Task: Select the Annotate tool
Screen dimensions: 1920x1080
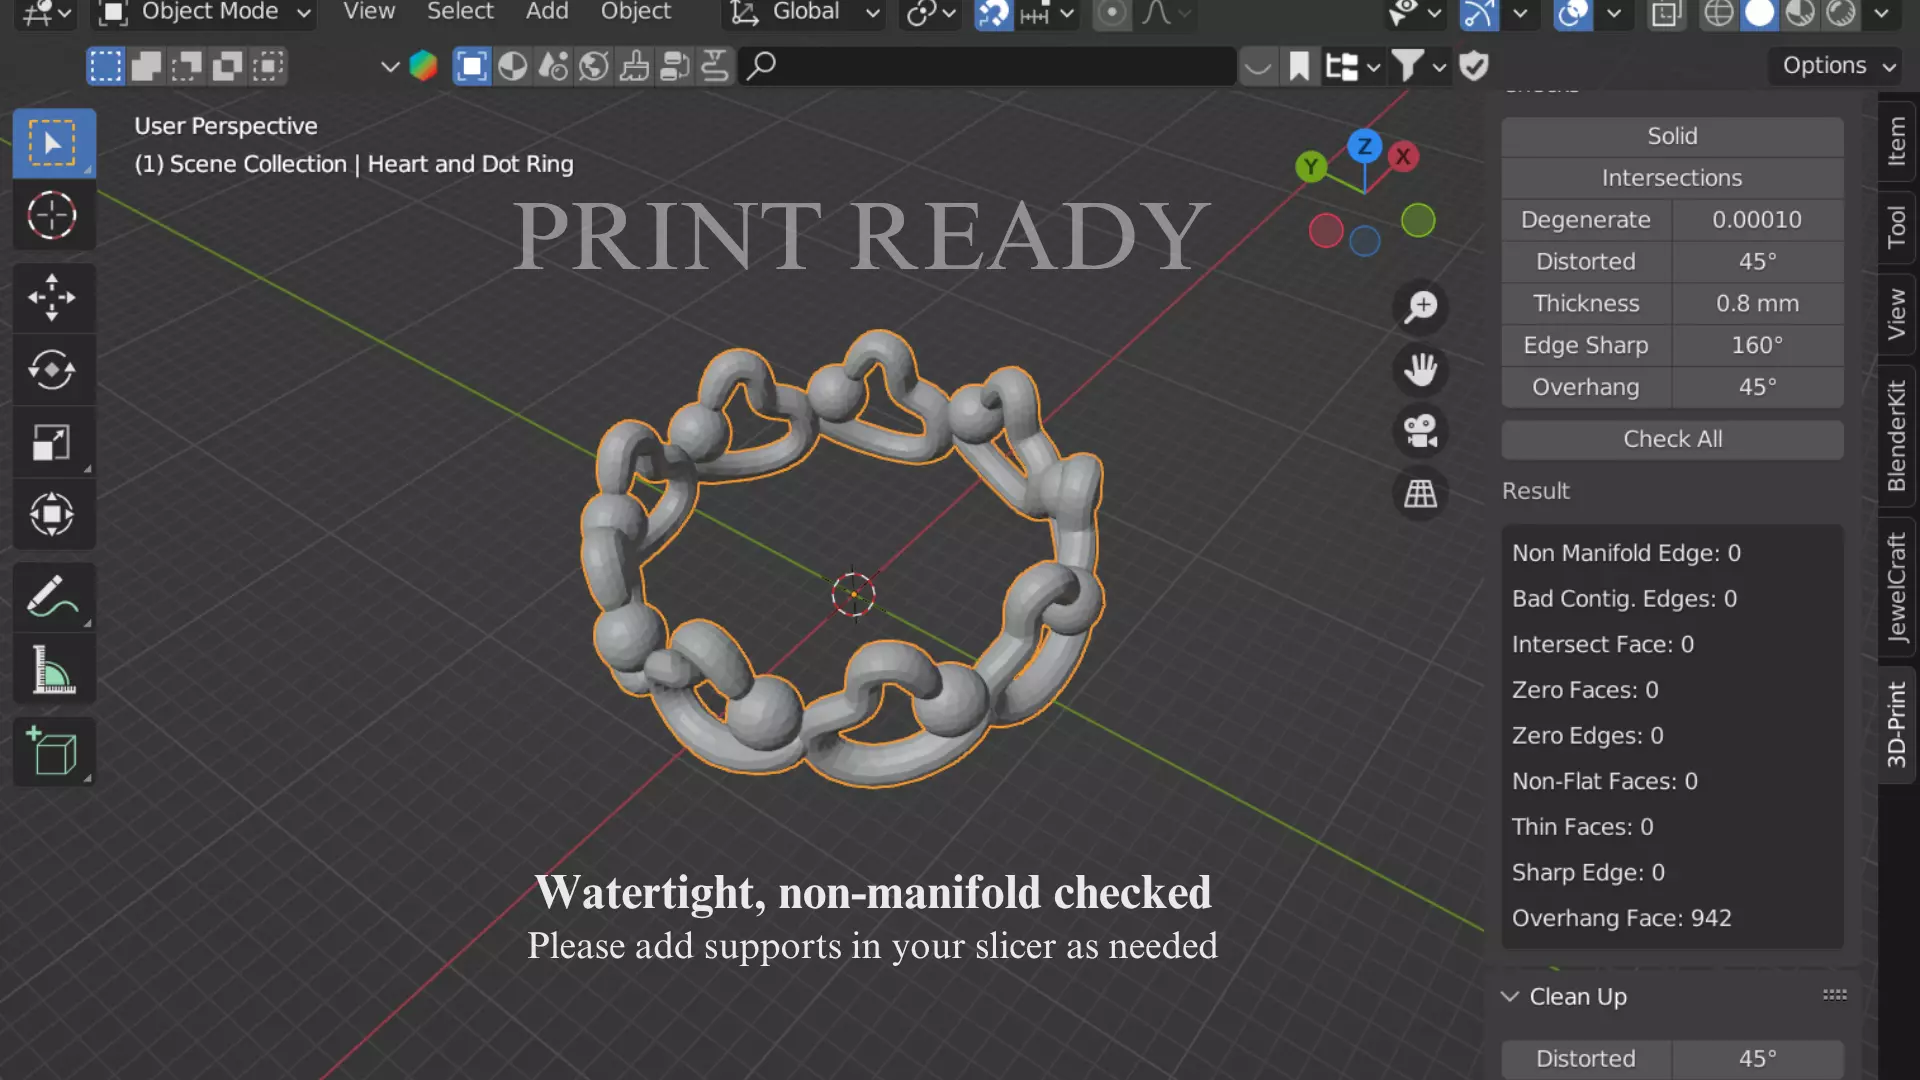Action: point(52,597)
